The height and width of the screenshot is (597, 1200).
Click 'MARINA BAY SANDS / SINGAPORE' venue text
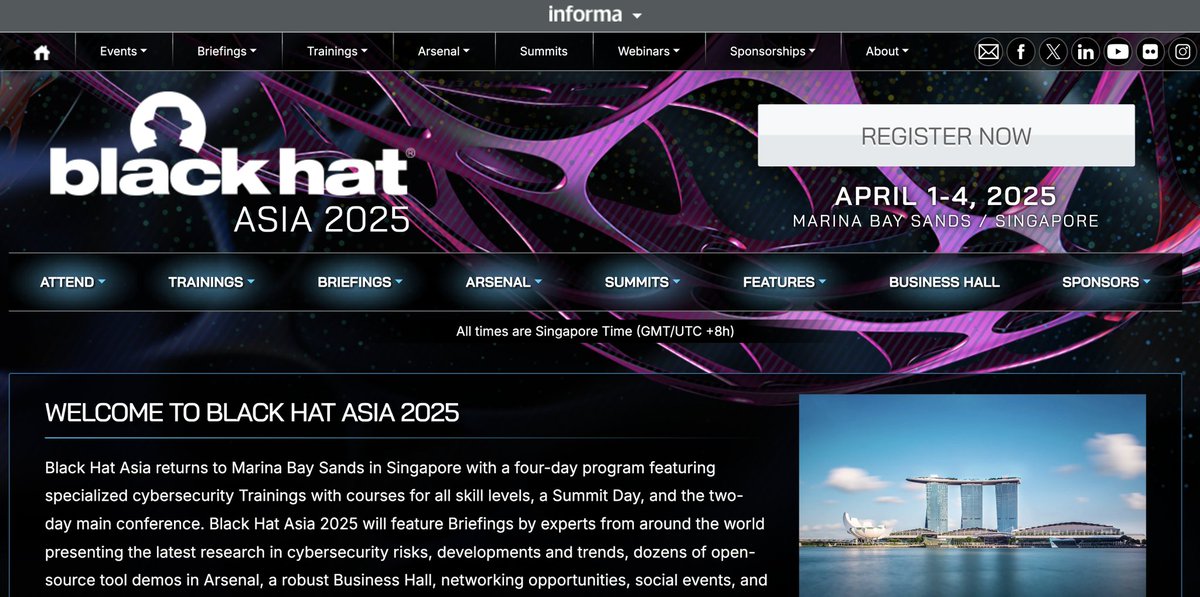point(946,221)
